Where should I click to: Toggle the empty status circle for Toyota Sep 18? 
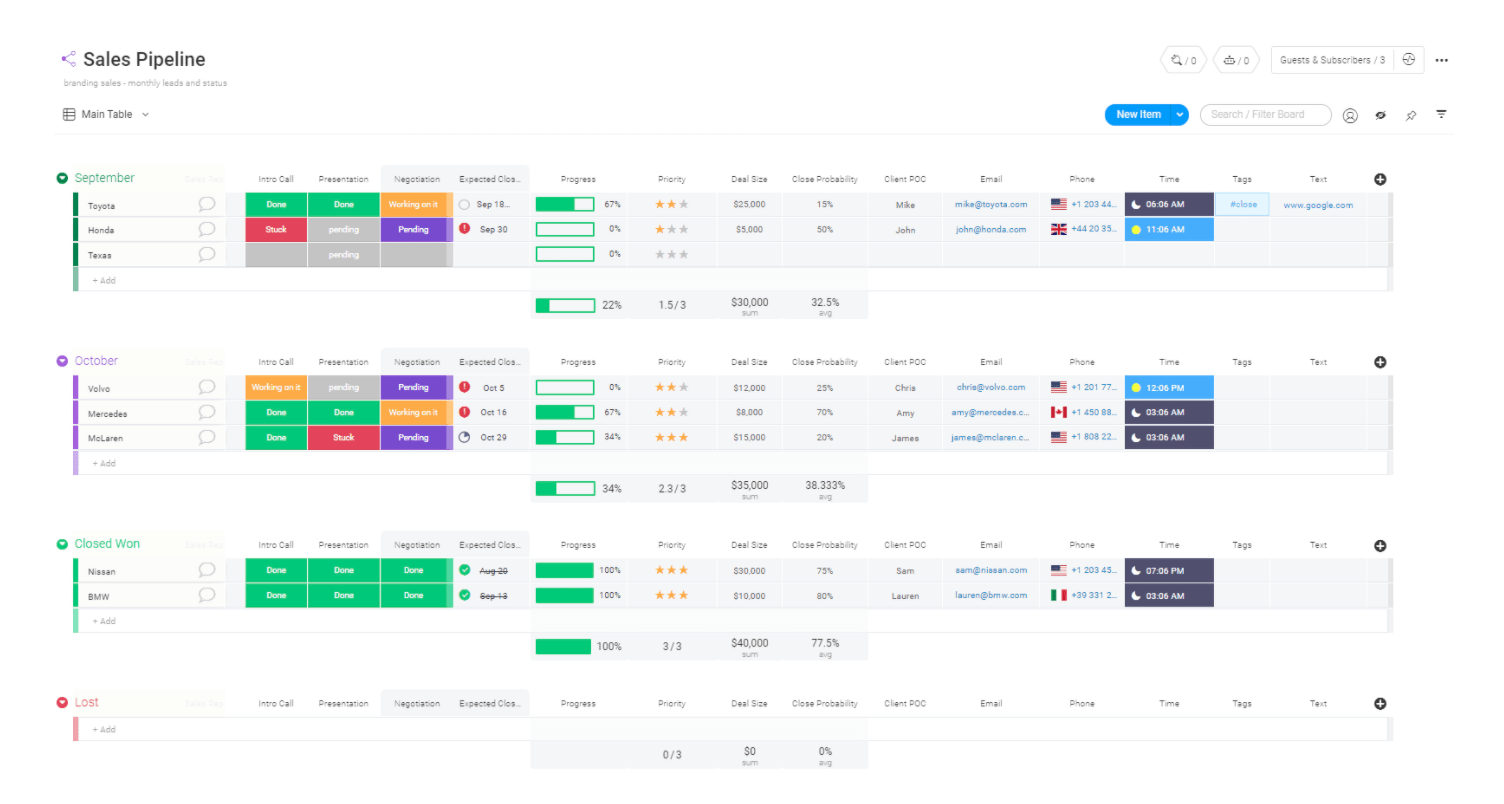tap(464, 204)
